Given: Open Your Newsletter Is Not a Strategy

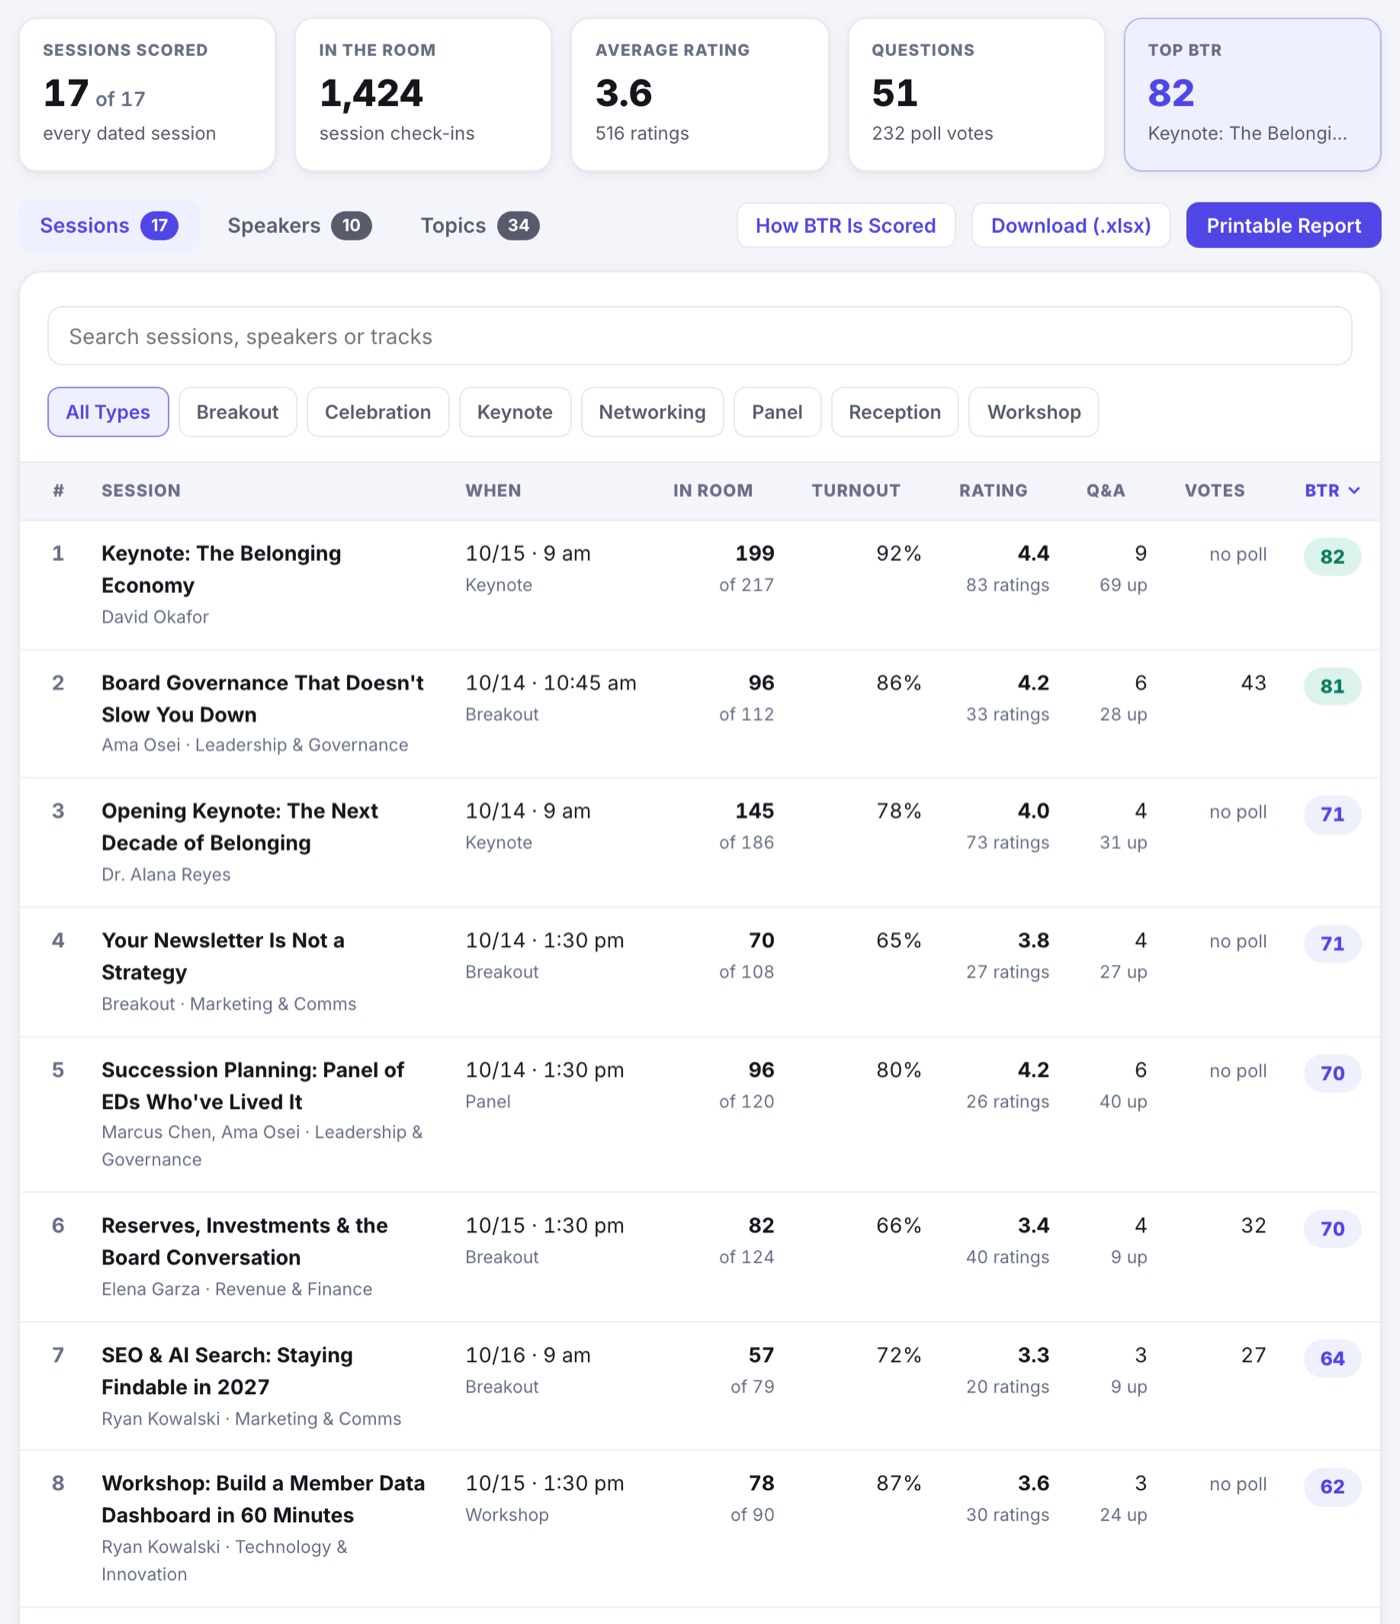Looking at the screenshot, I should (x=223, y=956).
